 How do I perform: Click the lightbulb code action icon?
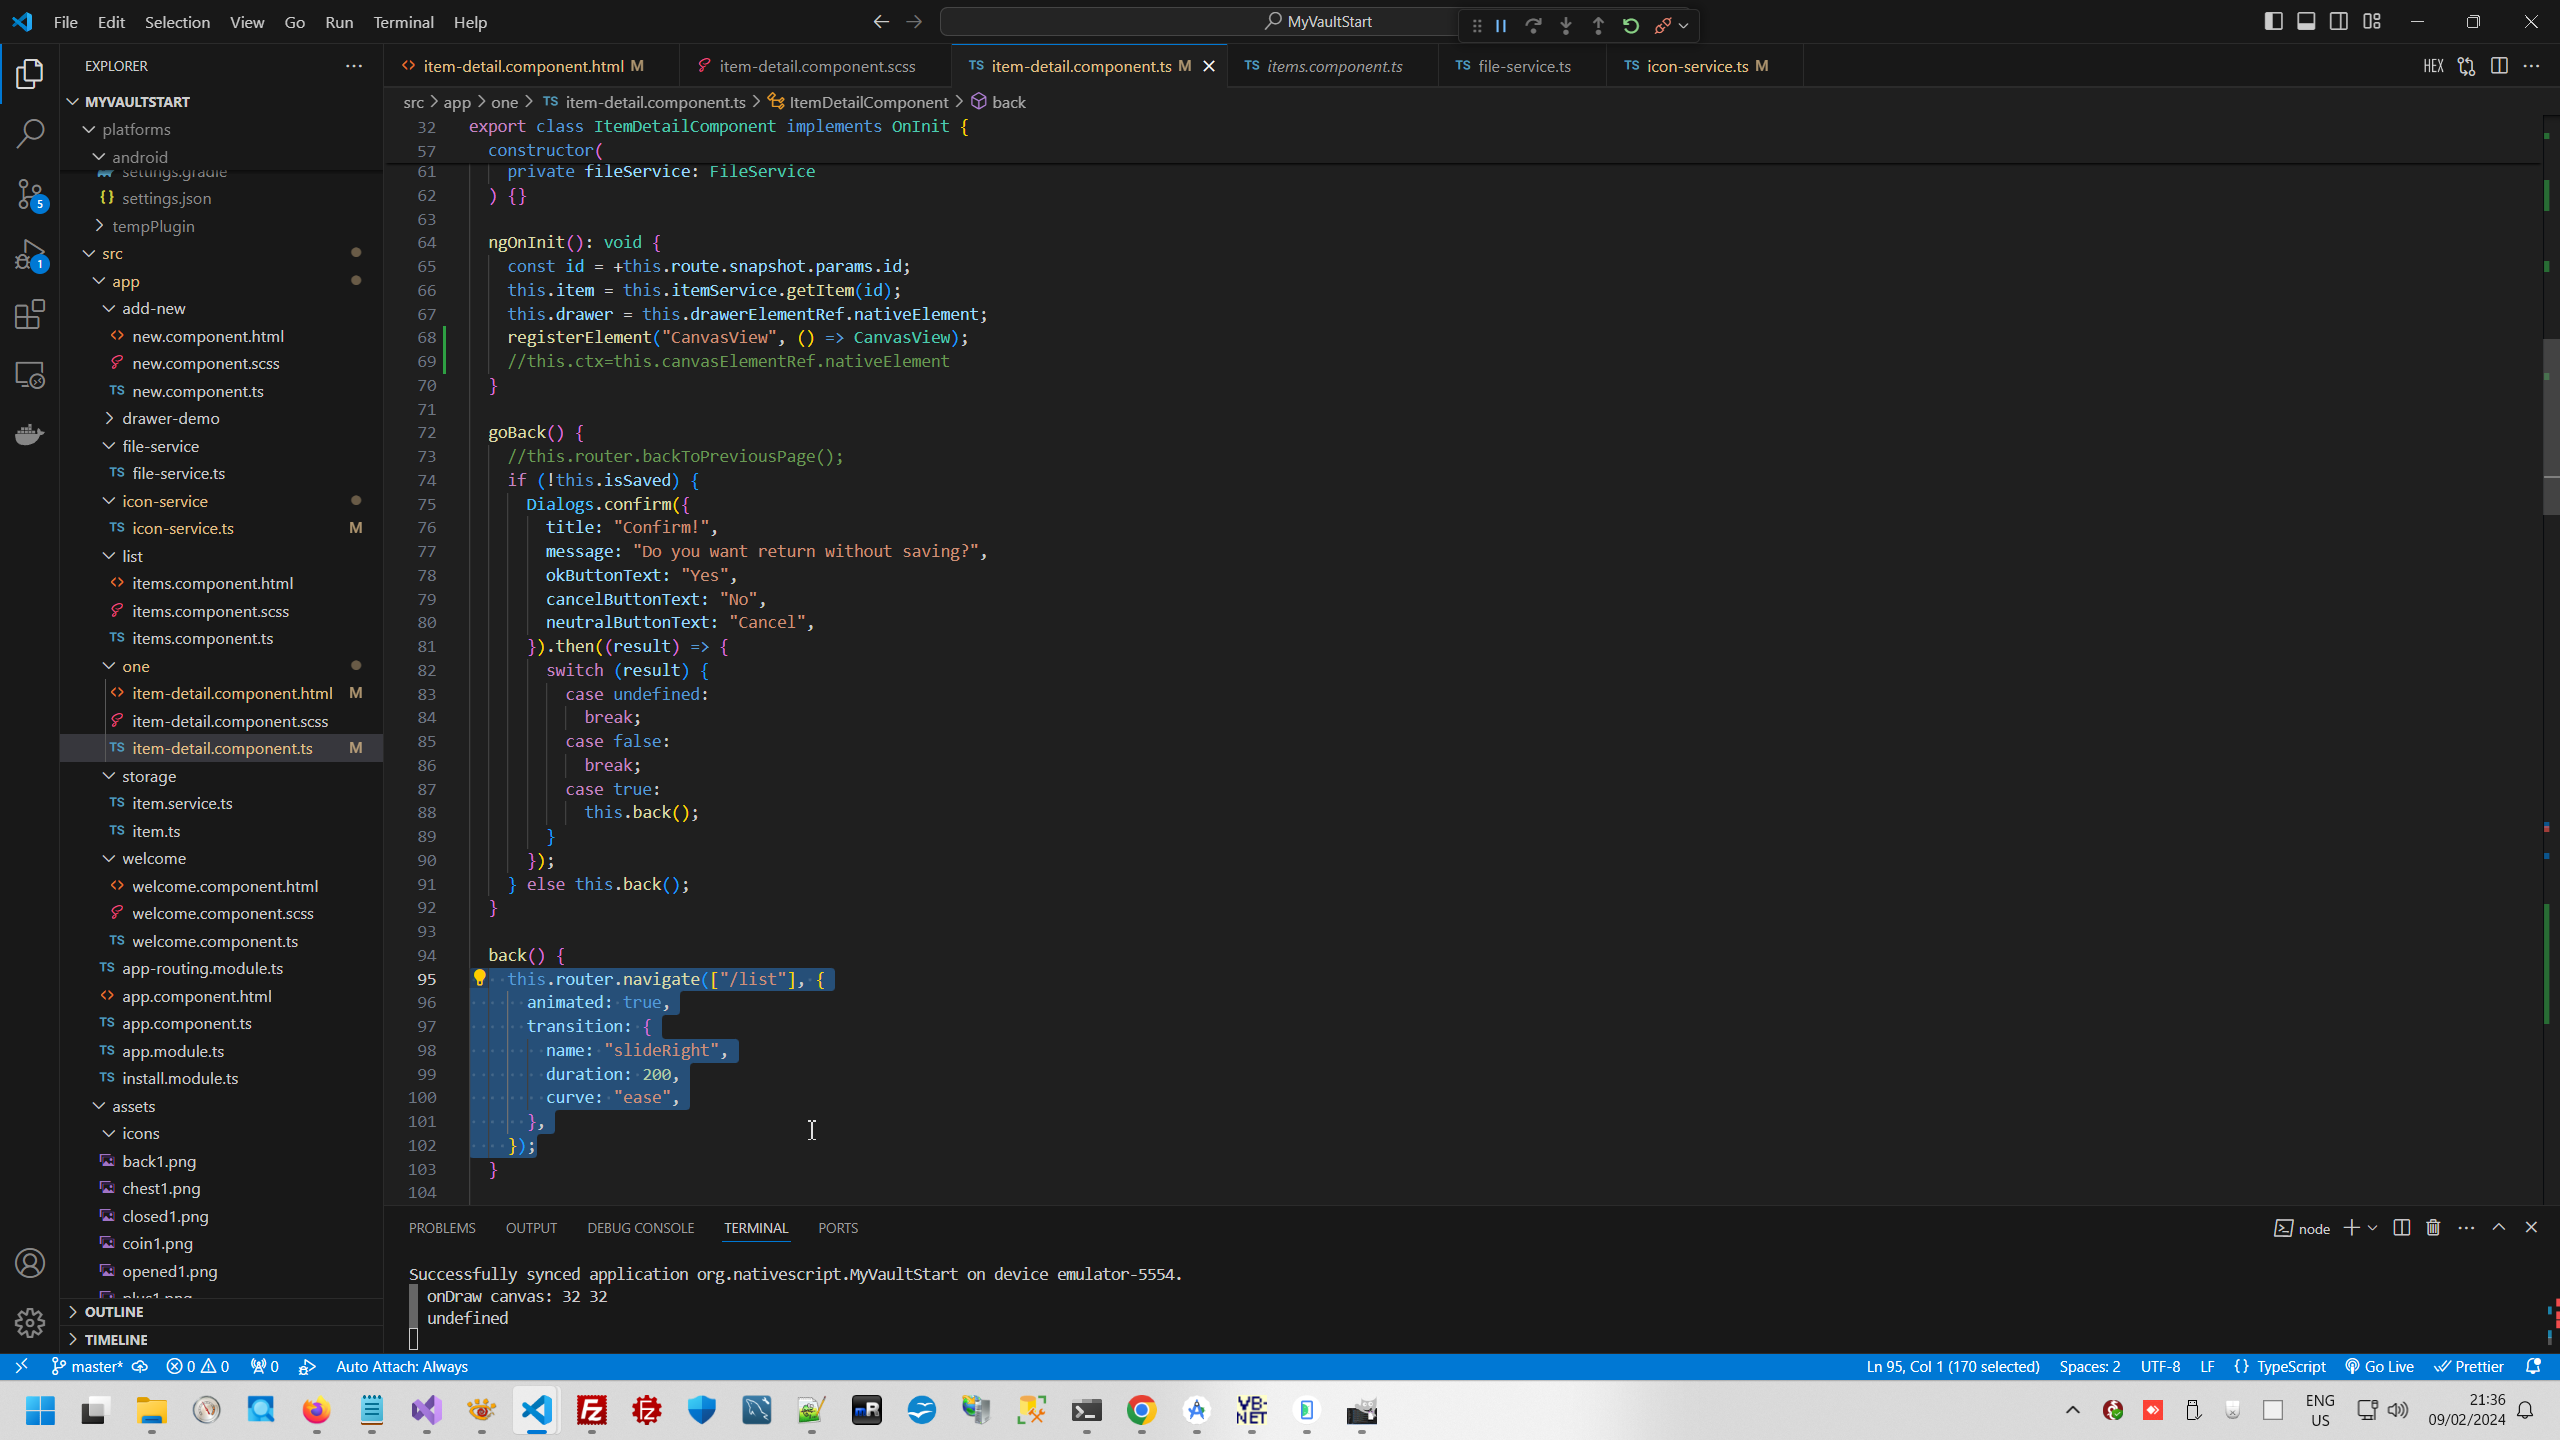pos(479,978)
